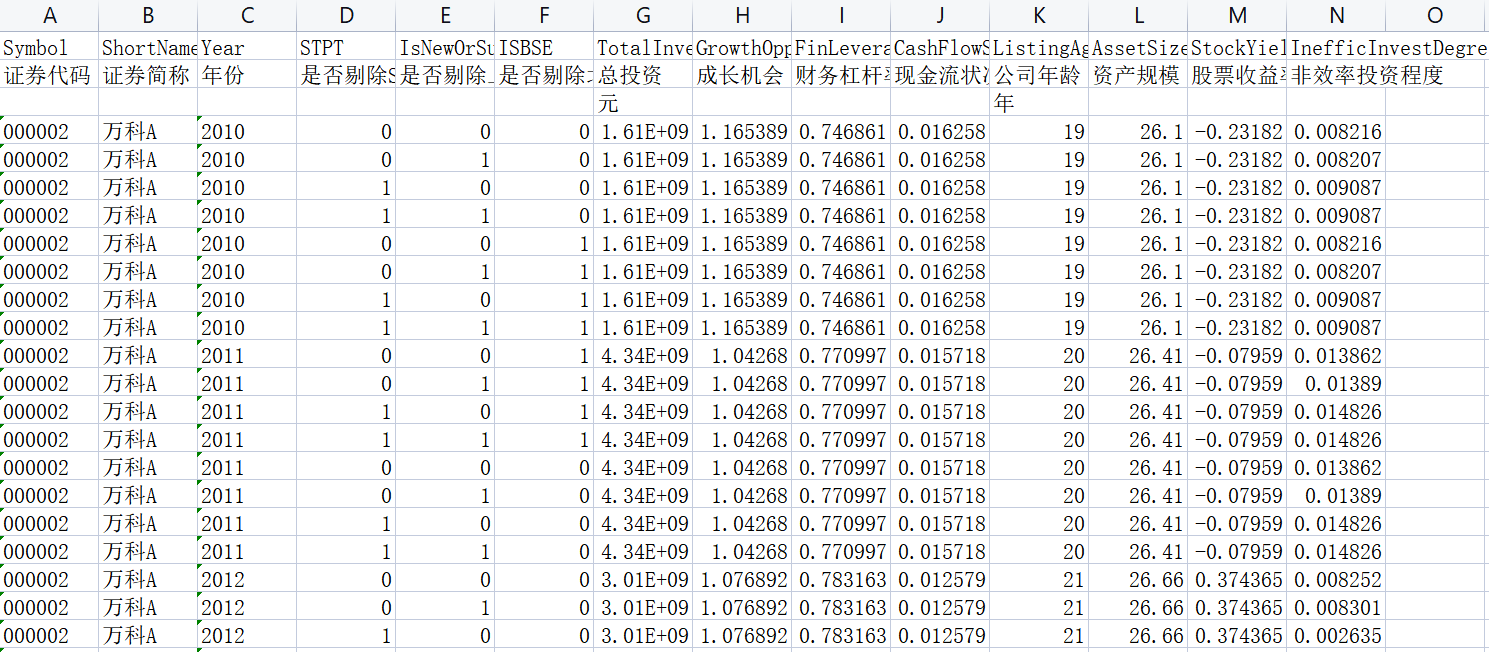
Task: Select 1.076892 in the row ending 0.008301
Action: tap(743, 608)
